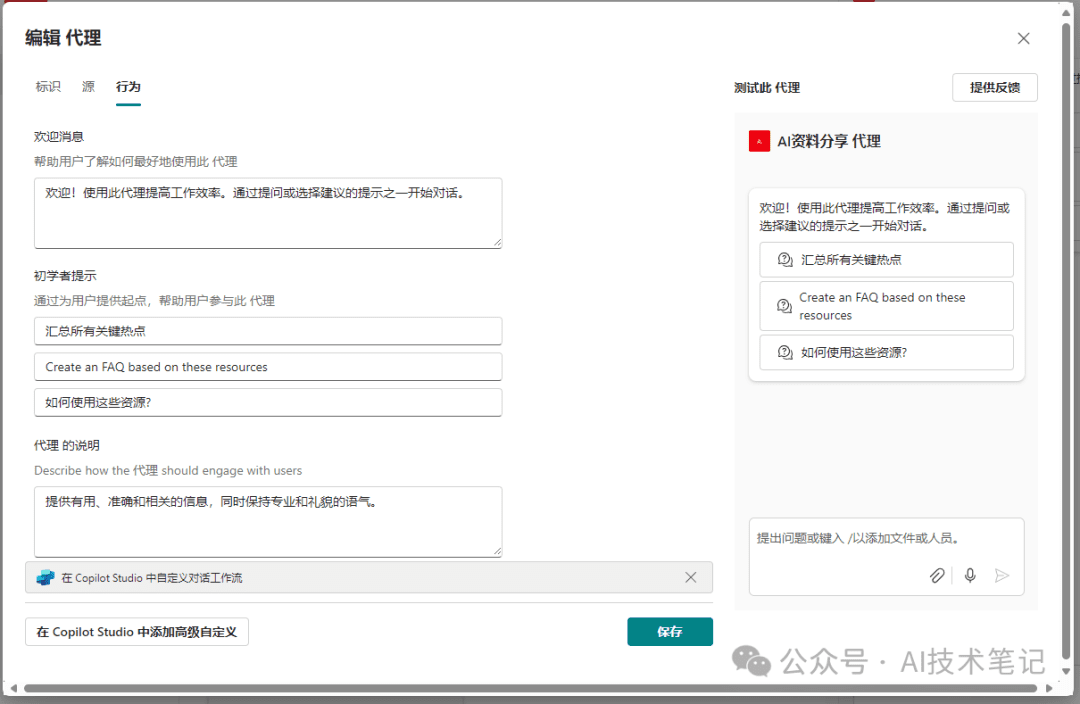This screenshot has width=1080, height=704.
Task: Switch to the 源 tab
Action: pyautogui.click(x=88, y=87)
